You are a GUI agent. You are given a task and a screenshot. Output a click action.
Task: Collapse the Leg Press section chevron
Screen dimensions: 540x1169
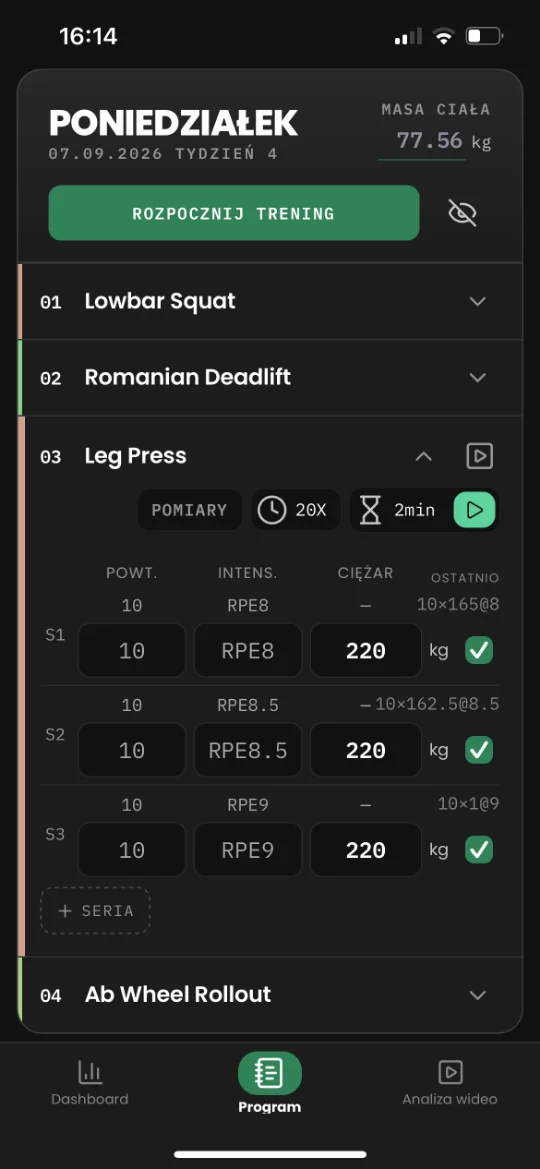click(424, 456)
